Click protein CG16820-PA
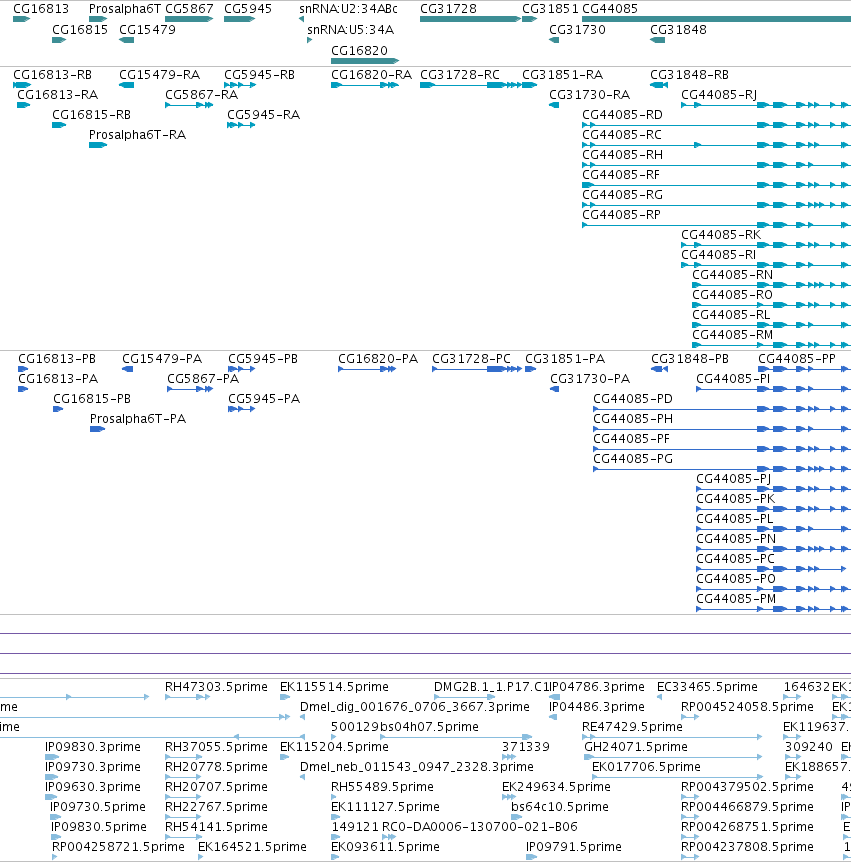851x862 pixels. pos(378,359)
